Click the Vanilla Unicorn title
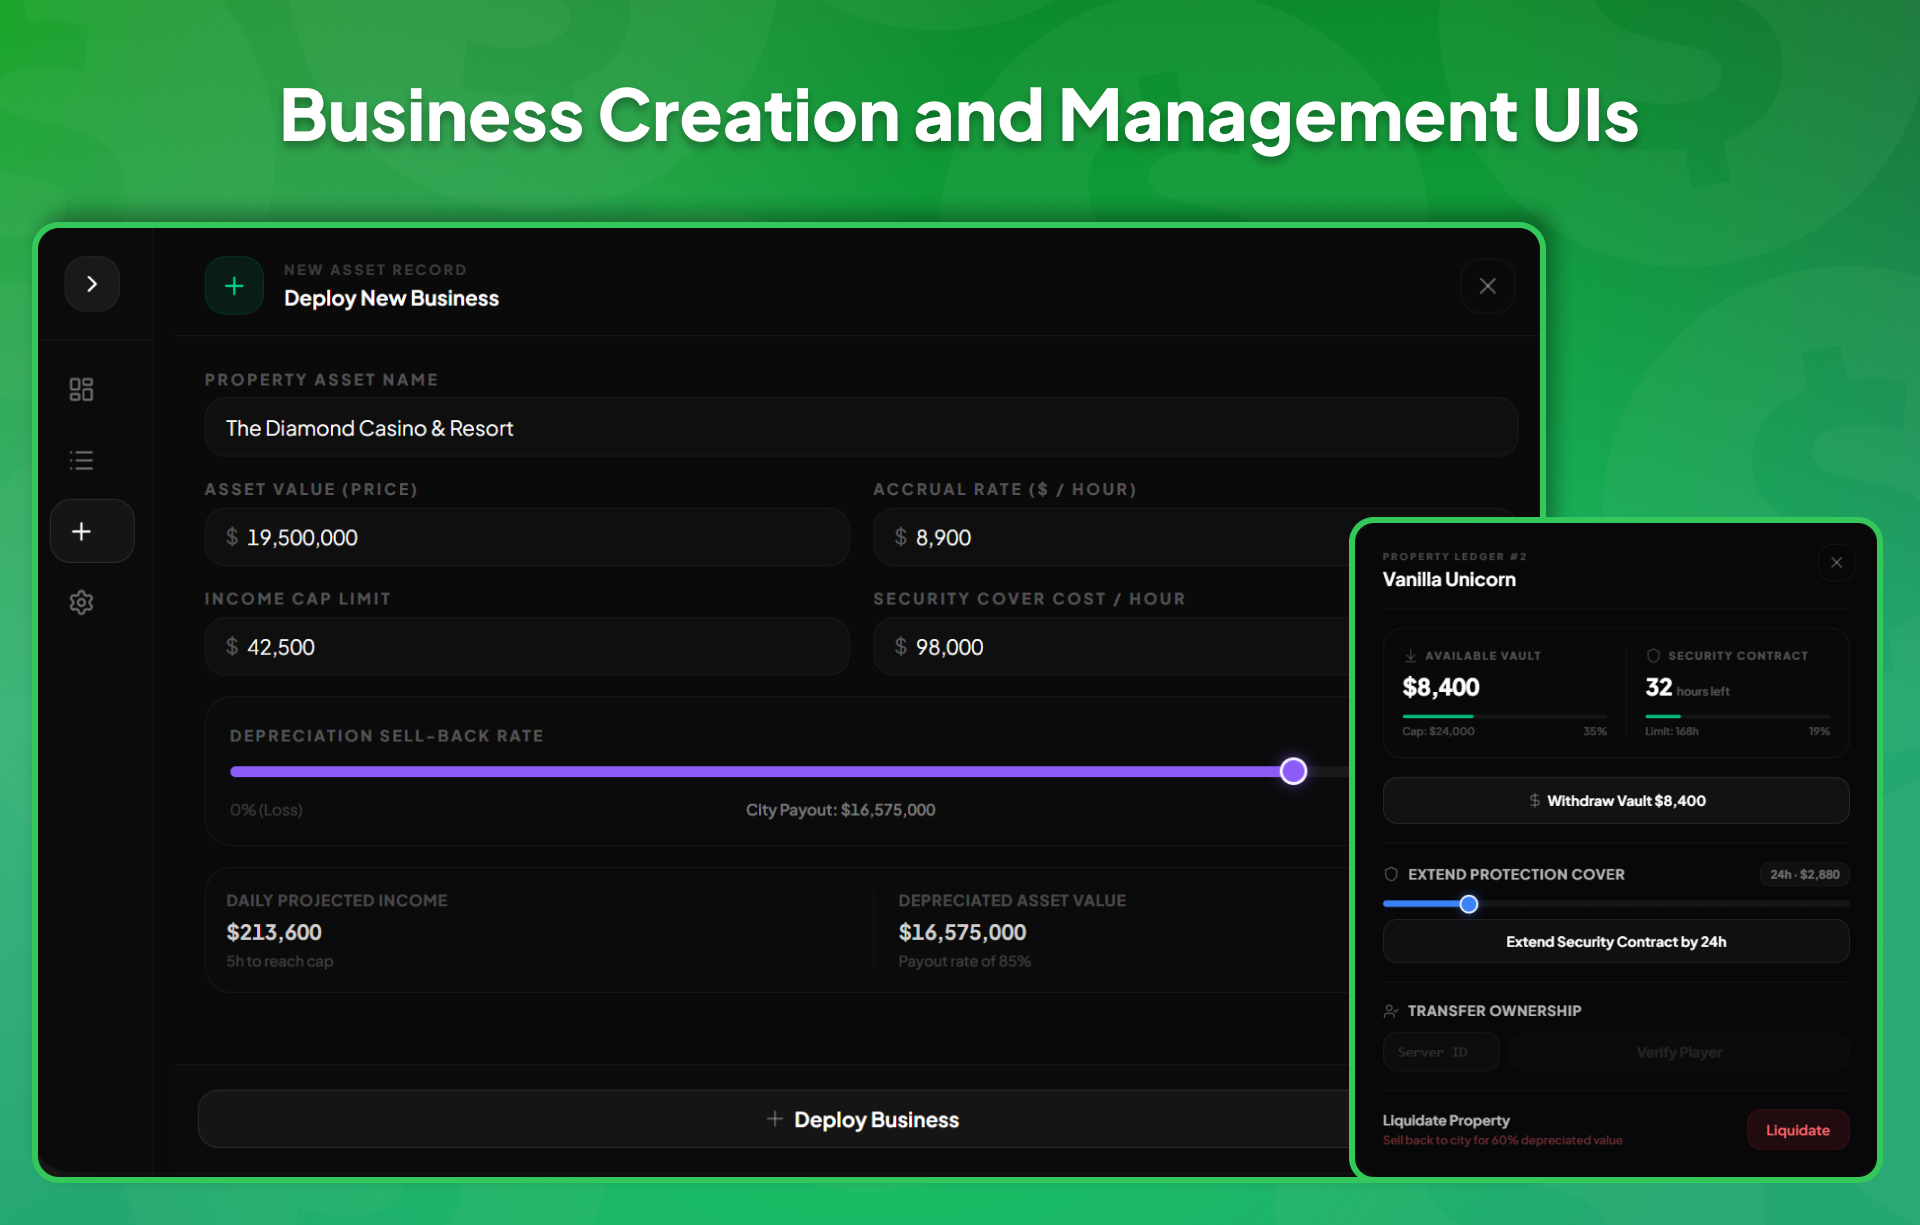1920x1225 pixels. pyautogui.click(x=1449, y=579)
